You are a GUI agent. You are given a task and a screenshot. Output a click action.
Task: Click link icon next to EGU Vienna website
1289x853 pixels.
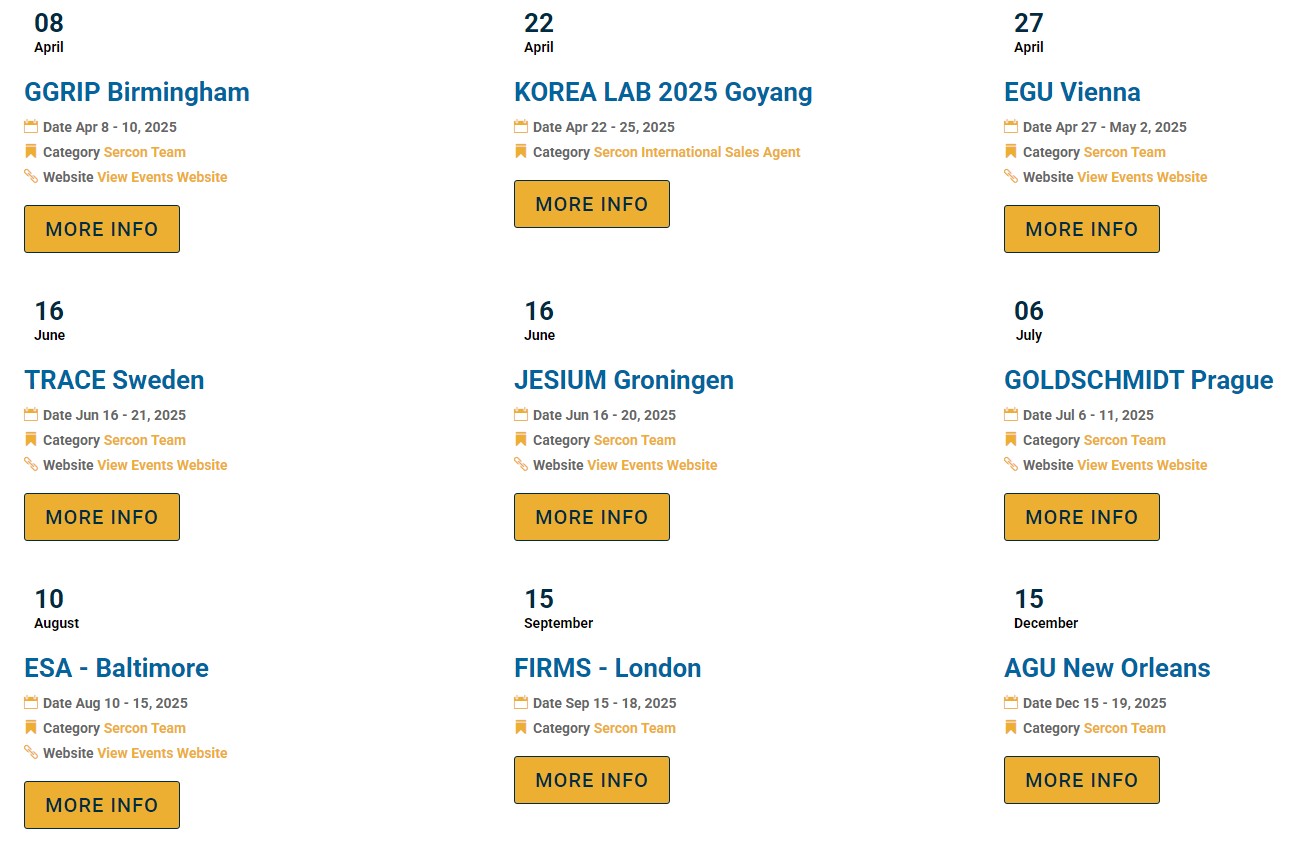pos(1011,177)
